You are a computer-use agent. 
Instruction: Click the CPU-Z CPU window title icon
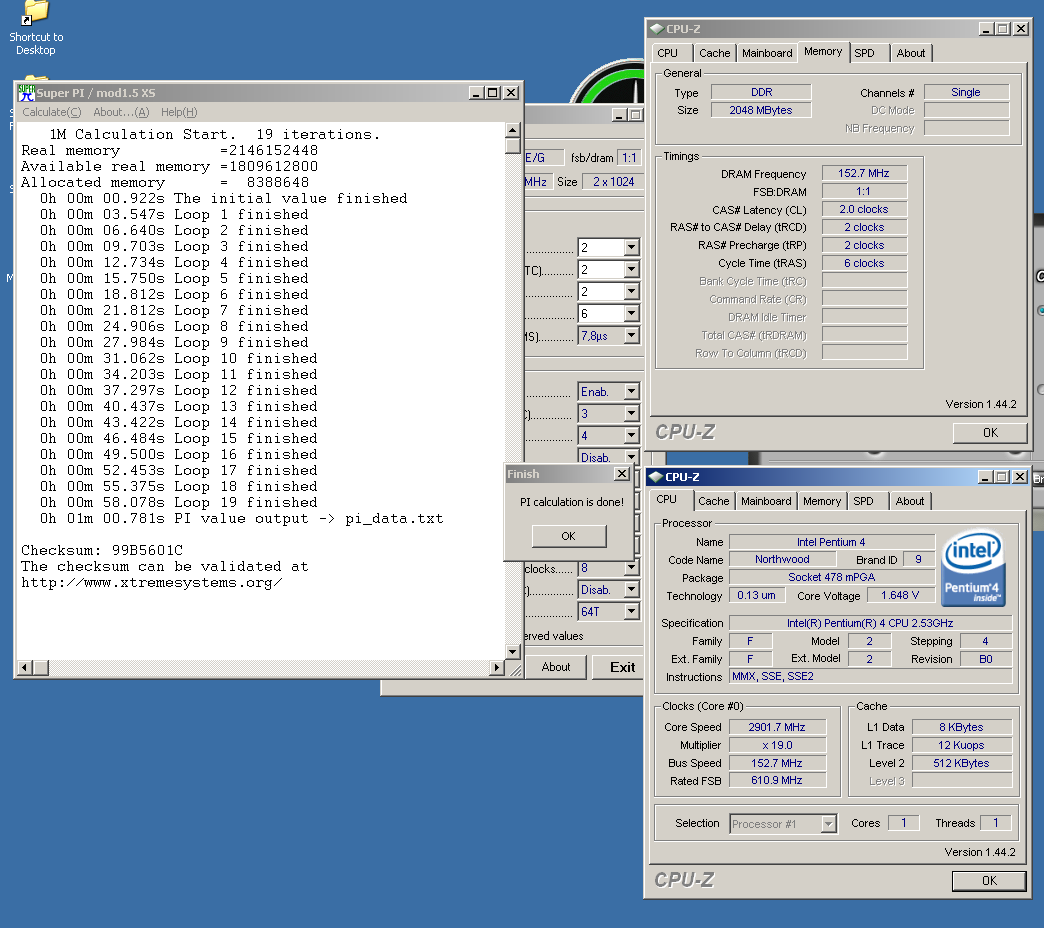point(656,477)
